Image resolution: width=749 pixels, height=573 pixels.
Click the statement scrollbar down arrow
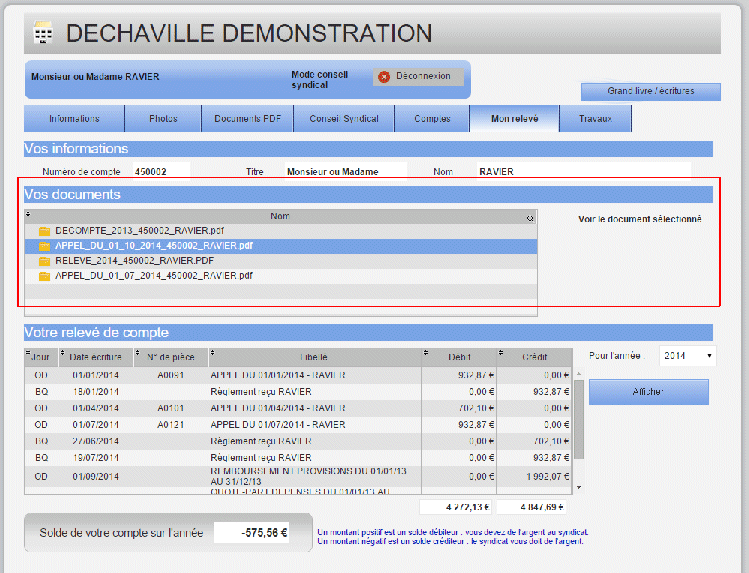pos(579,488)
